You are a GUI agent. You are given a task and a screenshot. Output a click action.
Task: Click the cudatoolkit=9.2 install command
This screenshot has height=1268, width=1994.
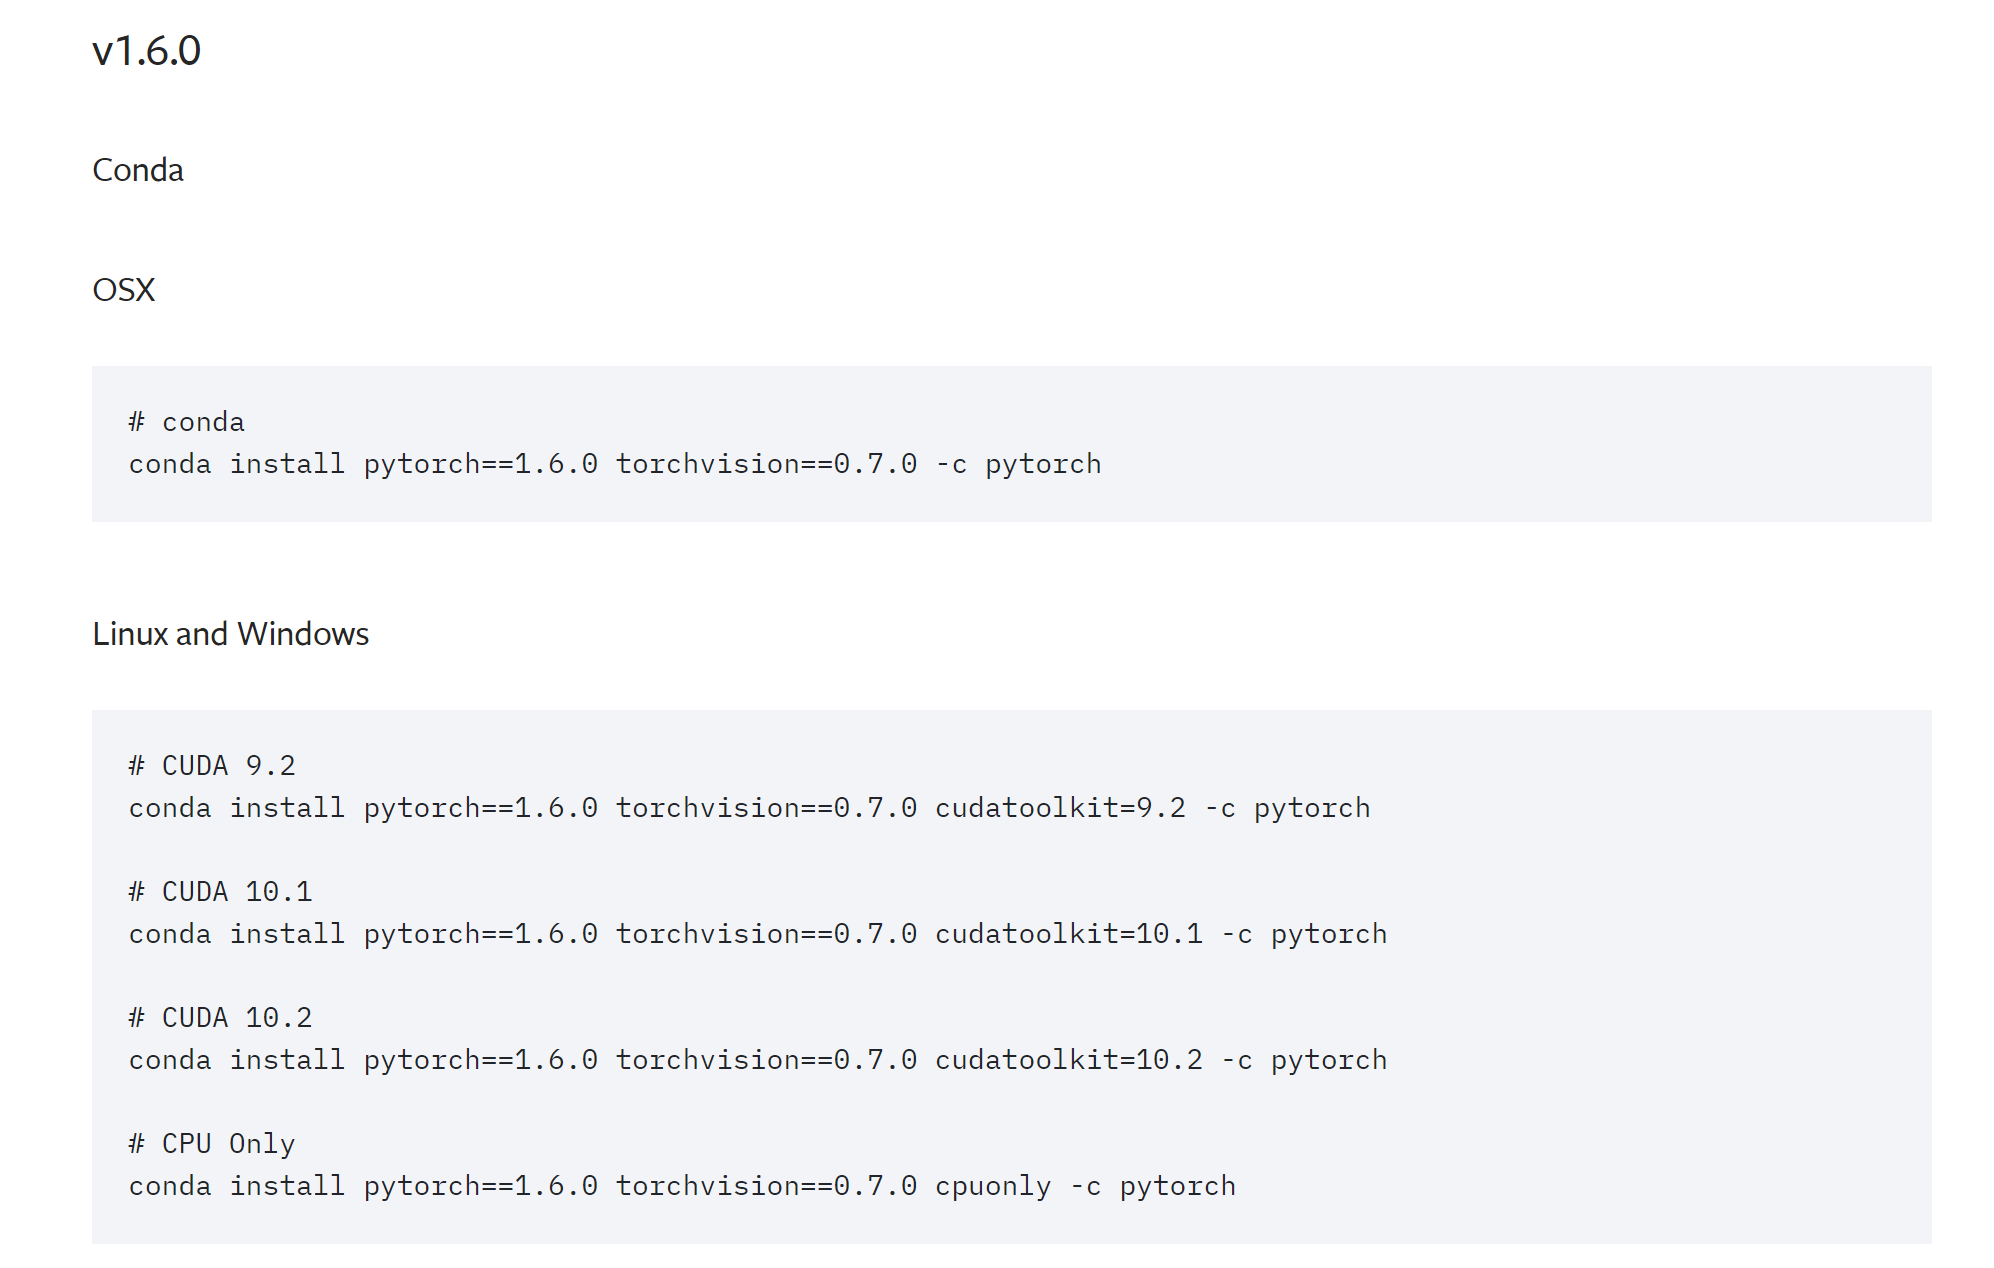(x=750, y=808)
